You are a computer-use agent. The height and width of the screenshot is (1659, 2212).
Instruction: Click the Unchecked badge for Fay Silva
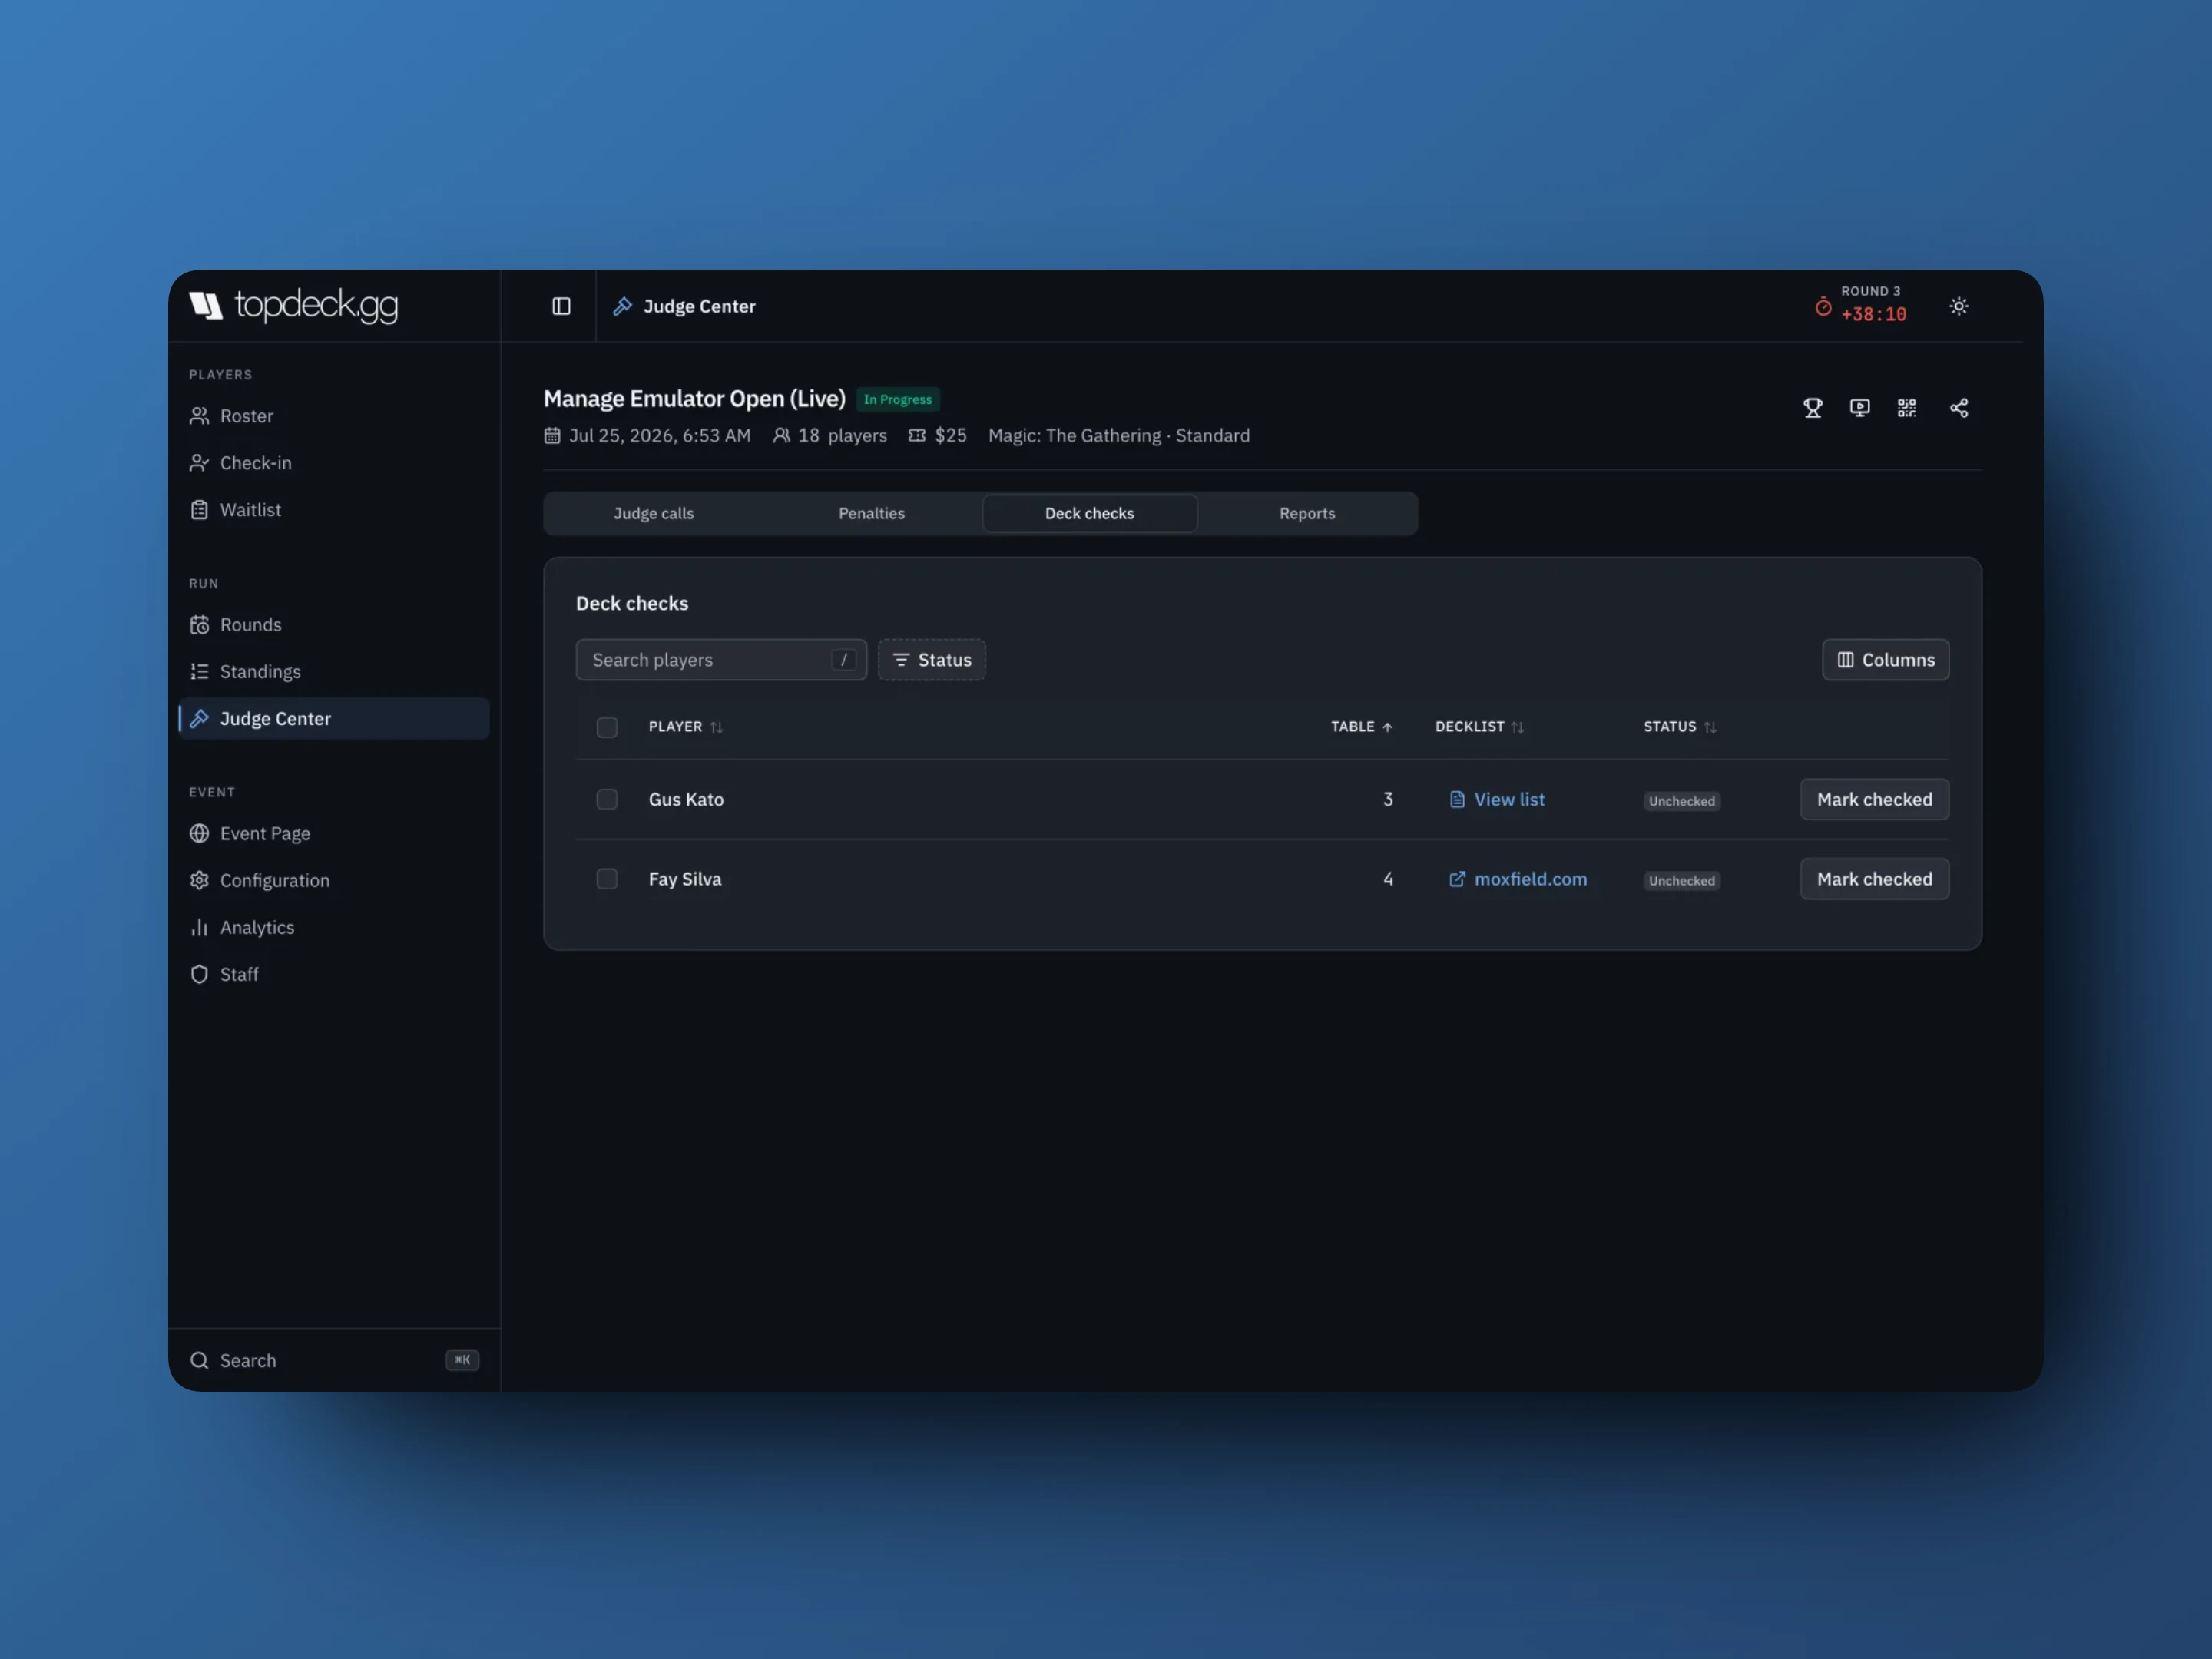click(1681, 881)
